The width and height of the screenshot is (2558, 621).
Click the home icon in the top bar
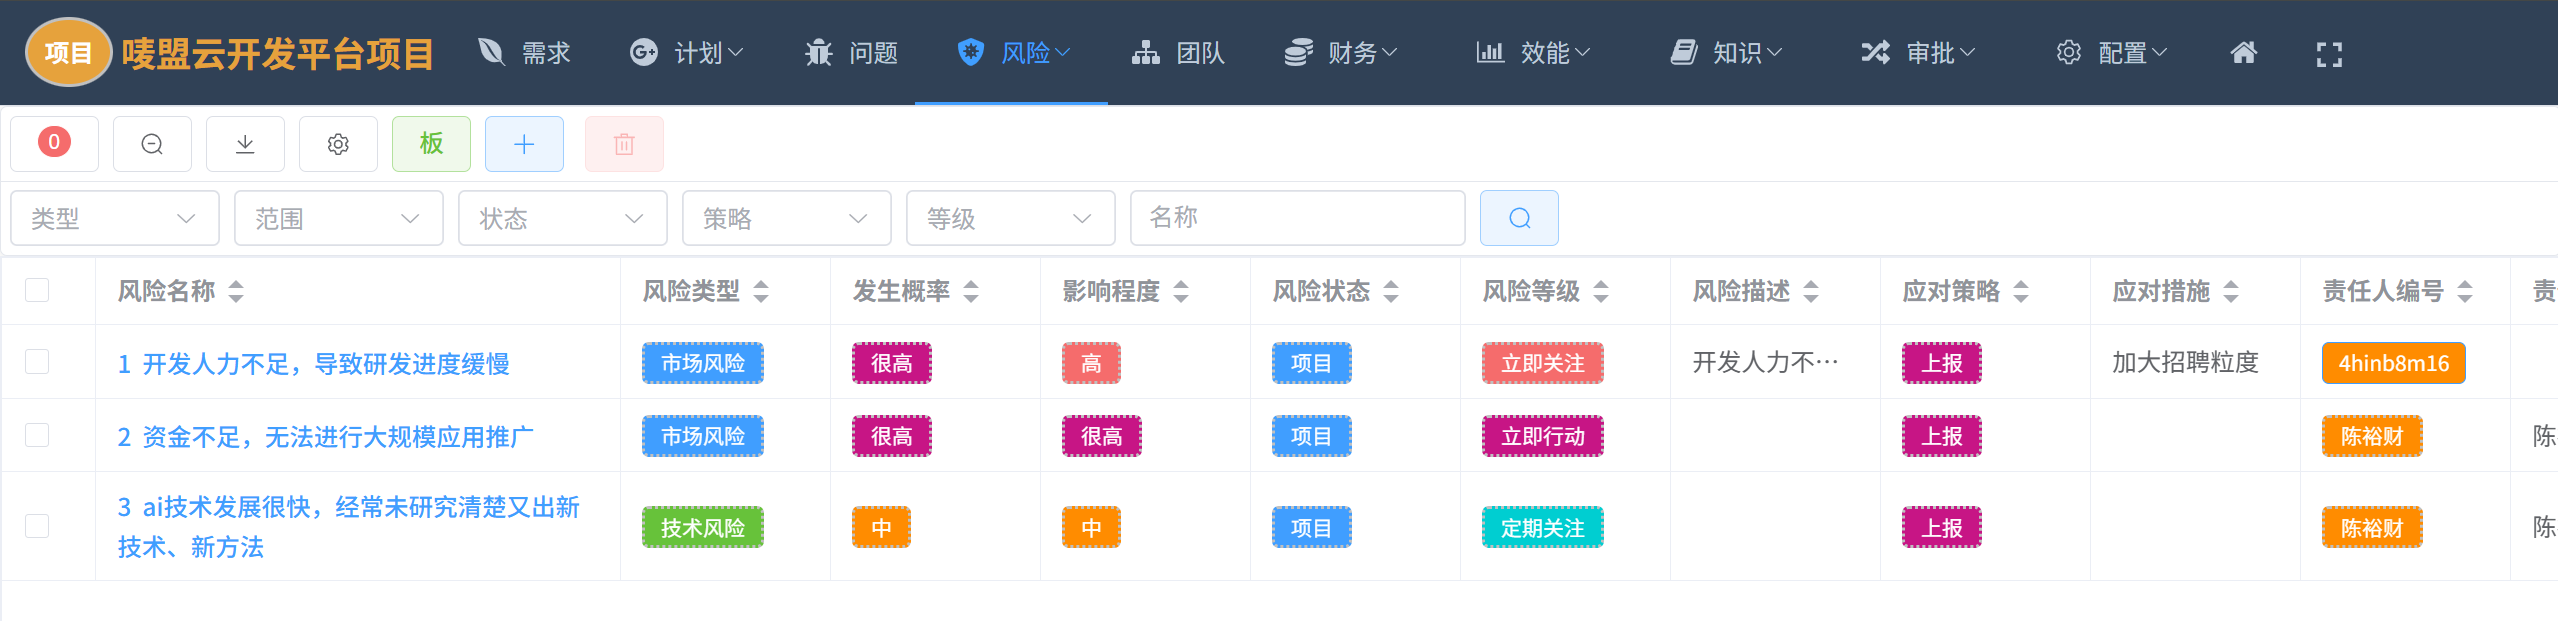click(2243, 53)
